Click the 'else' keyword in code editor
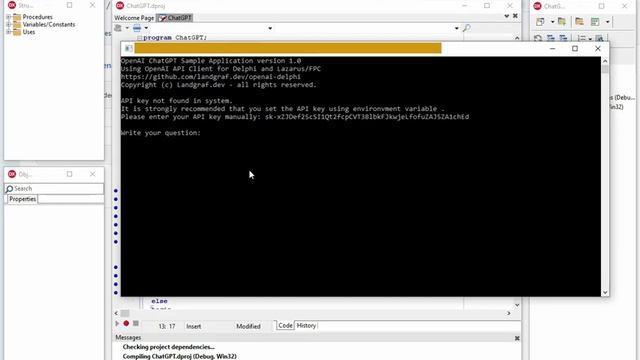Image resolution: width=640 pixels, height=360 pixels. (159, 301)
